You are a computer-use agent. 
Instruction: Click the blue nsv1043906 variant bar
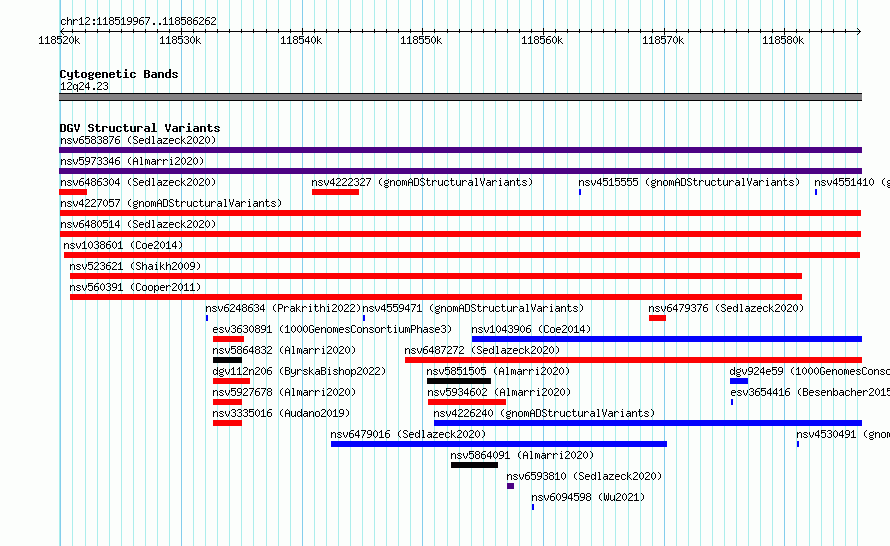pos(667,339)
